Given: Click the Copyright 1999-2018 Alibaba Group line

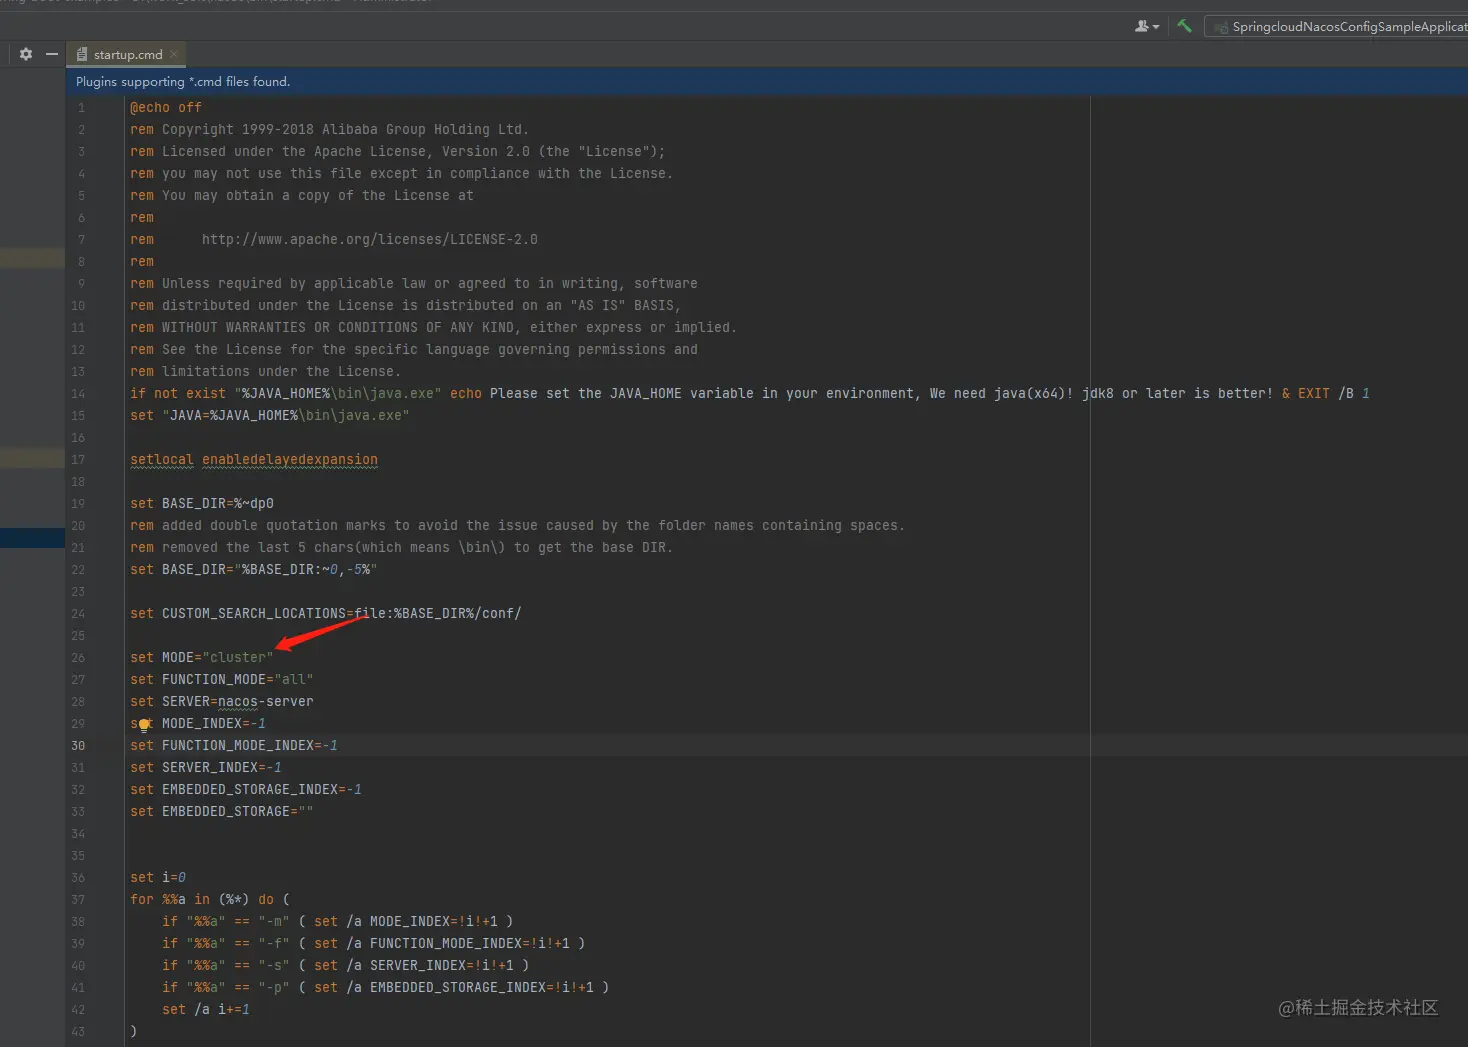Looking at the screenshot, I should (329, 130).
